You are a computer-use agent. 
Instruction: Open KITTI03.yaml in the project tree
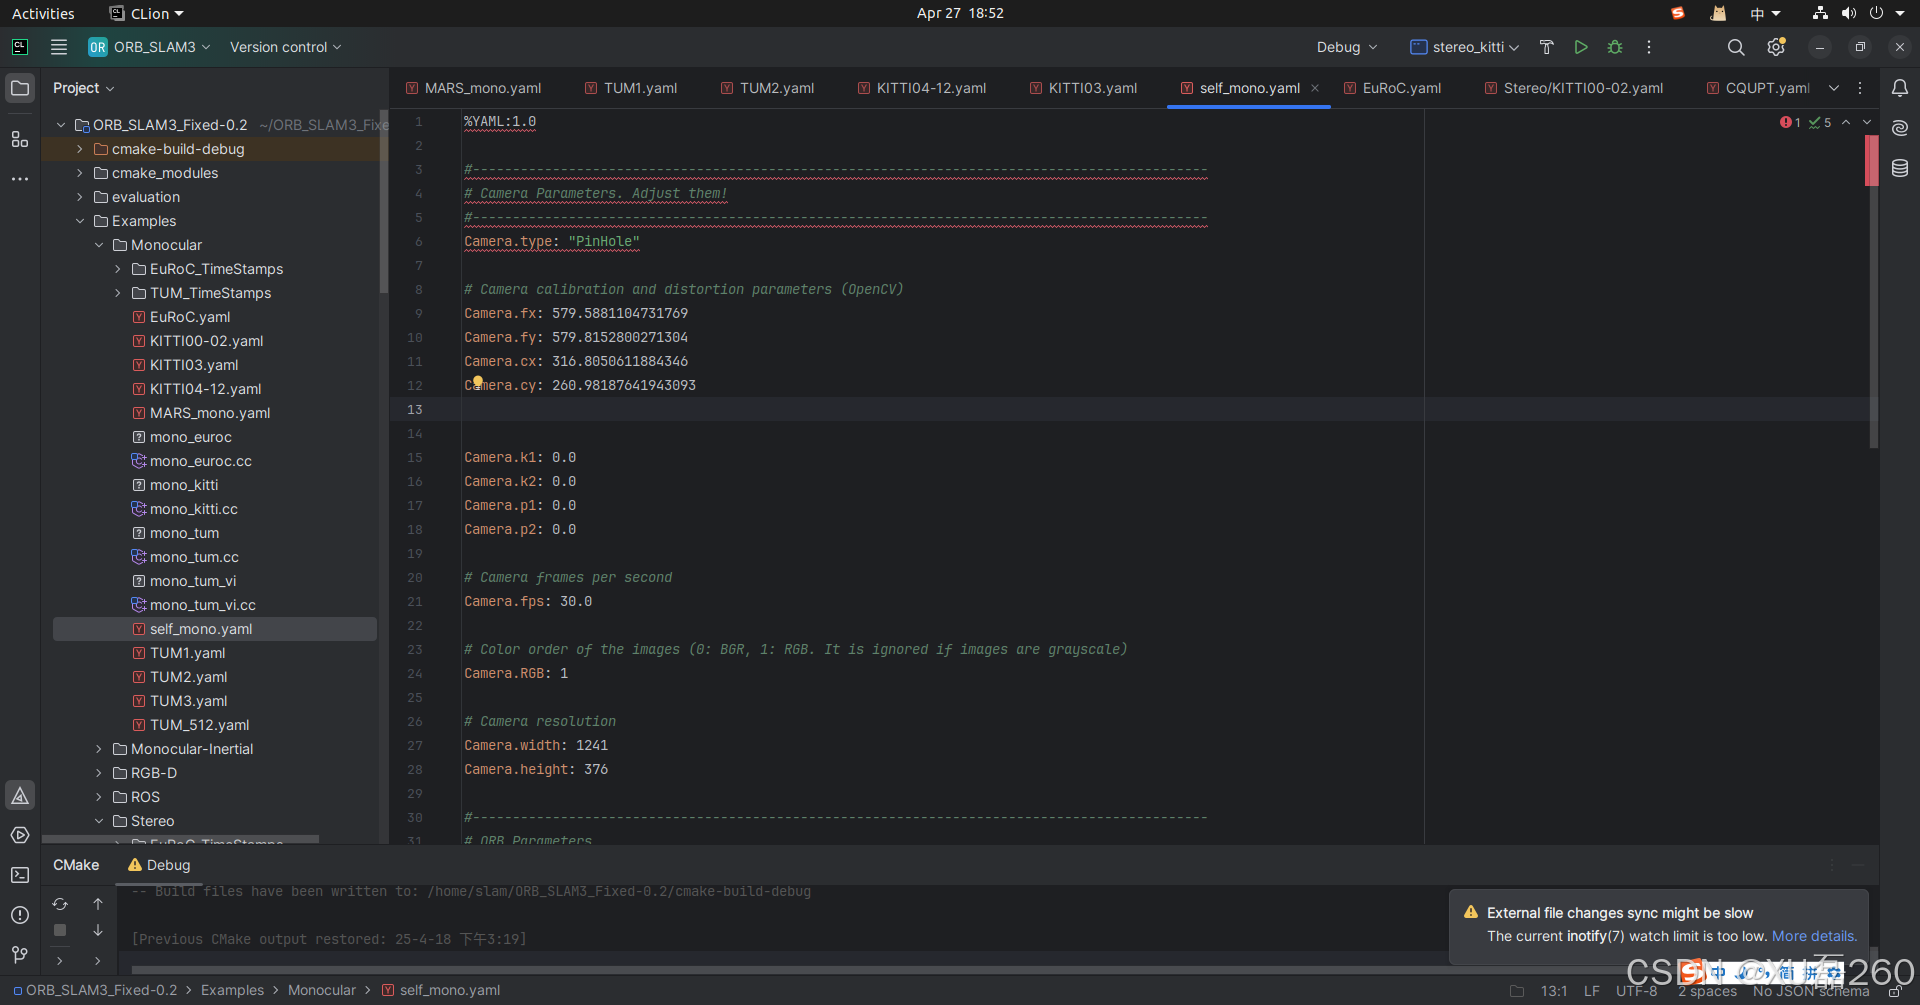point(194,365)
